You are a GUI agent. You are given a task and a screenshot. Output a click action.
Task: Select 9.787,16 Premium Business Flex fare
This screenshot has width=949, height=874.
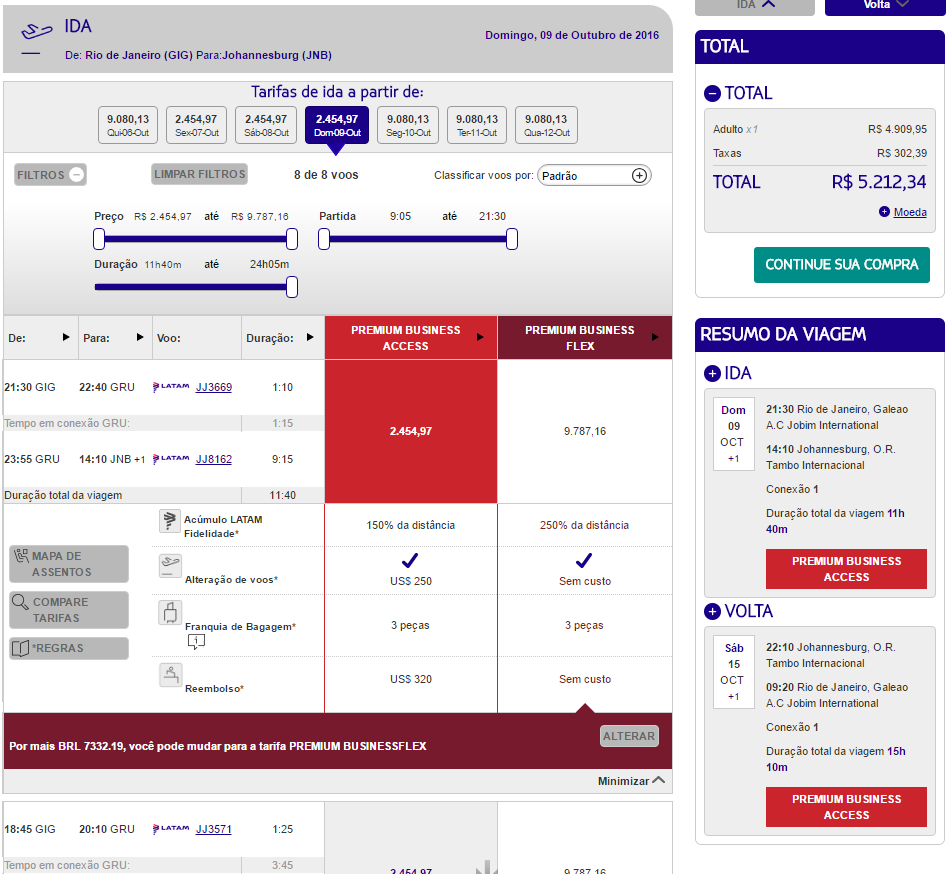point(585,431)
